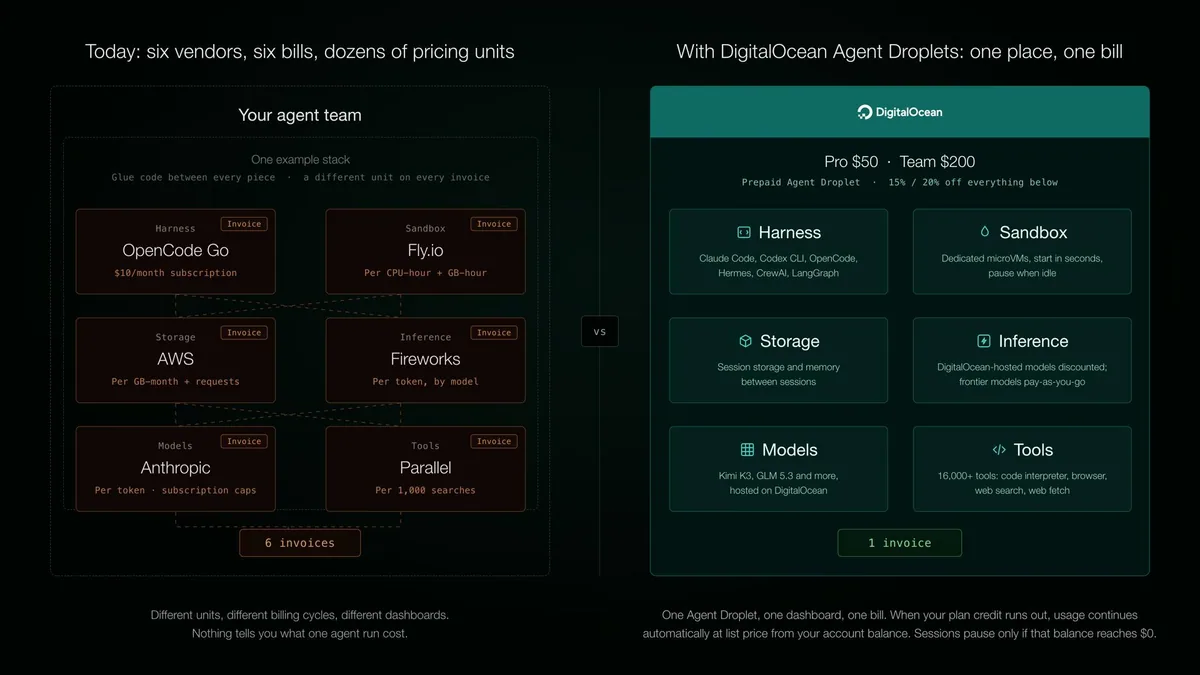Click the '$10/month subscription' text
The width and height of the screenshot is (1200, 675).
176,273
